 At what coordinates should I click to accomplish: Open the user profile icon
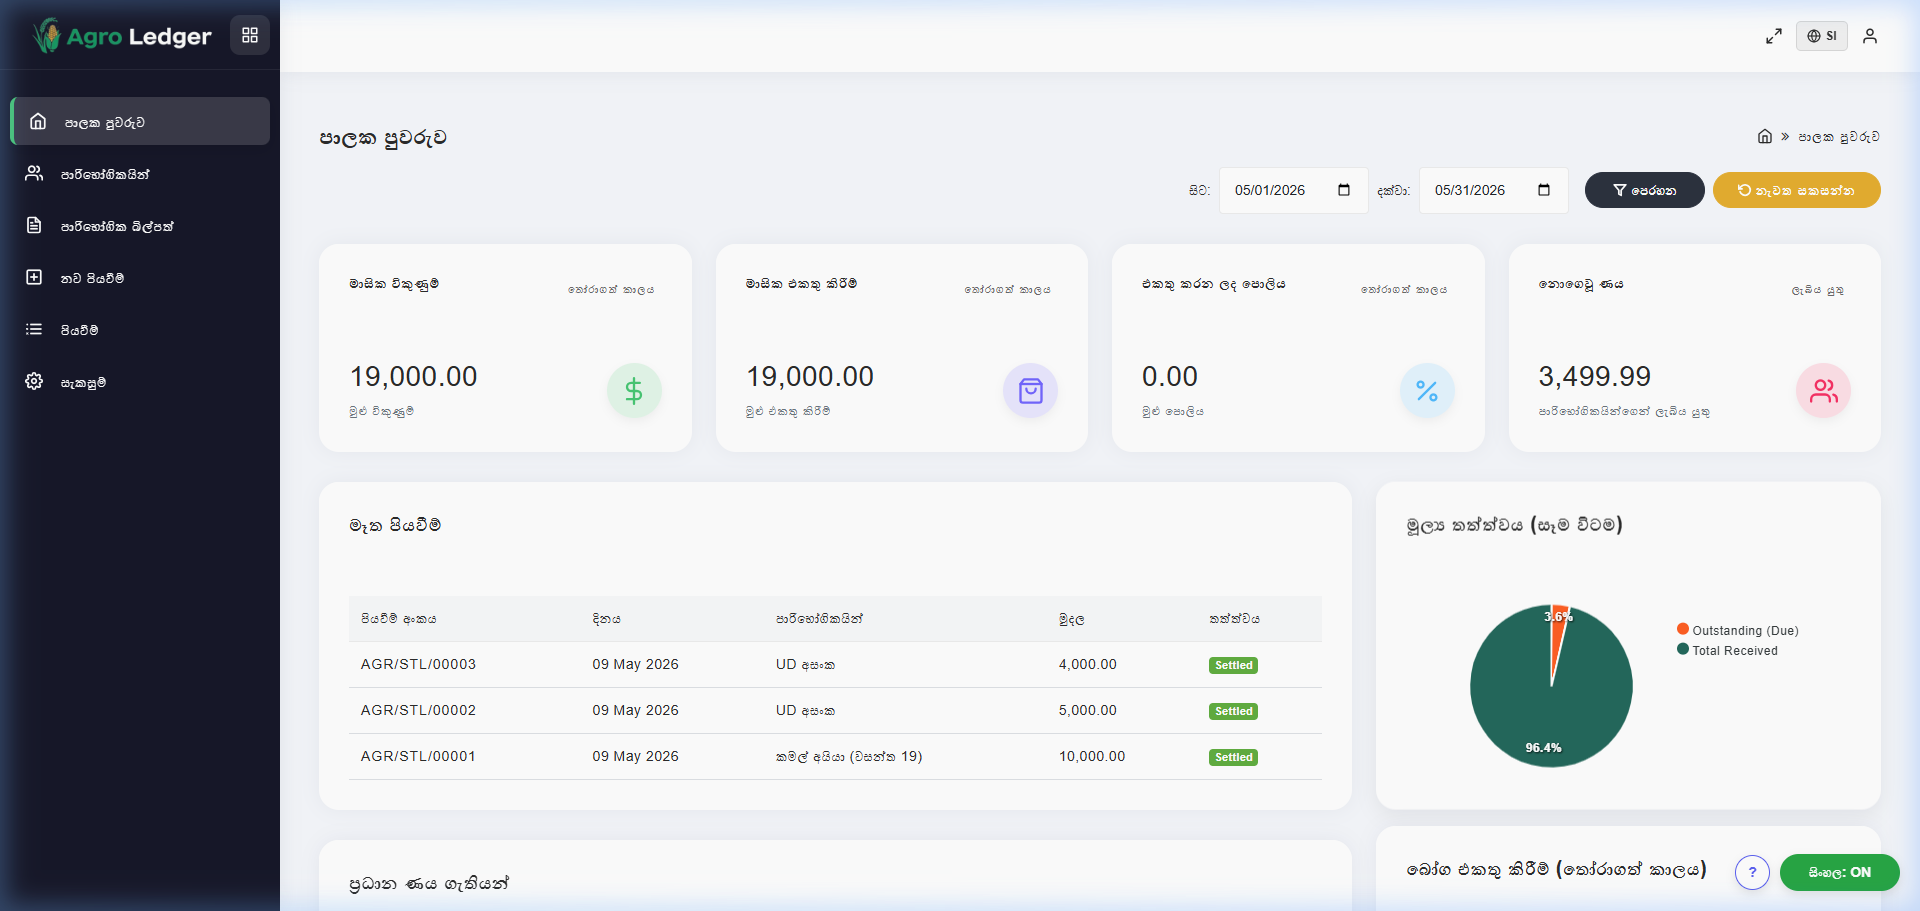[x=1870, y=36]
